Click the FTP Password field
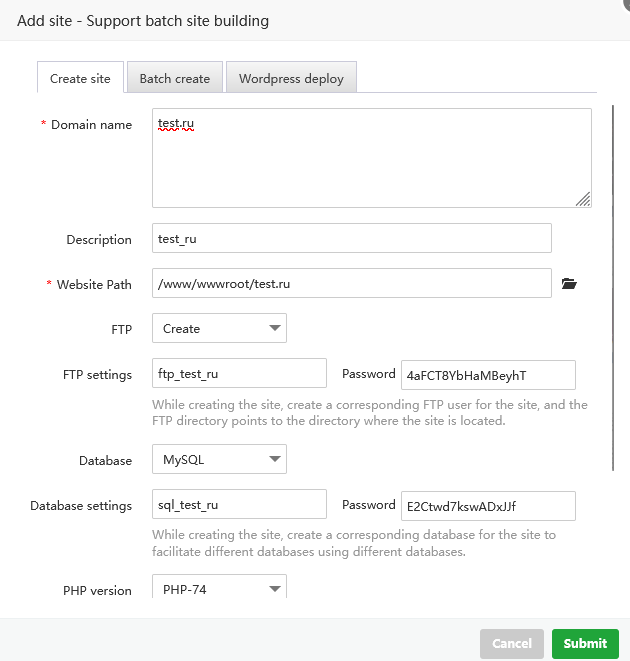The height and width of the screenshot is (661, 630). coord(487,375)
